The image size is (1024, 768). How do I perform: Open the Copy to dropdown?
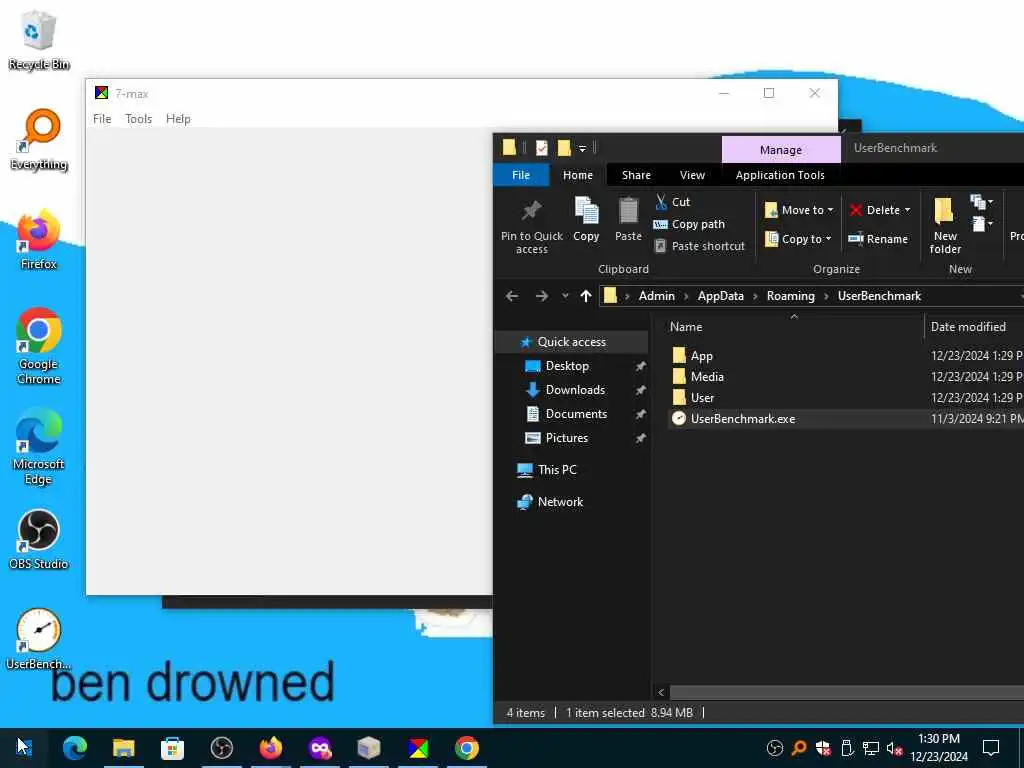point(798,239)
